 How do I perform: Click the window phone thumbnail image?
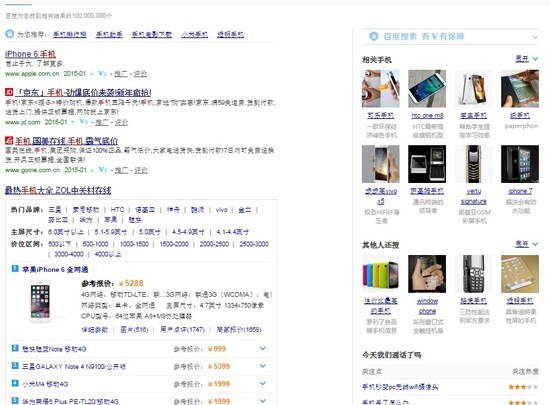tap(427, 274)
